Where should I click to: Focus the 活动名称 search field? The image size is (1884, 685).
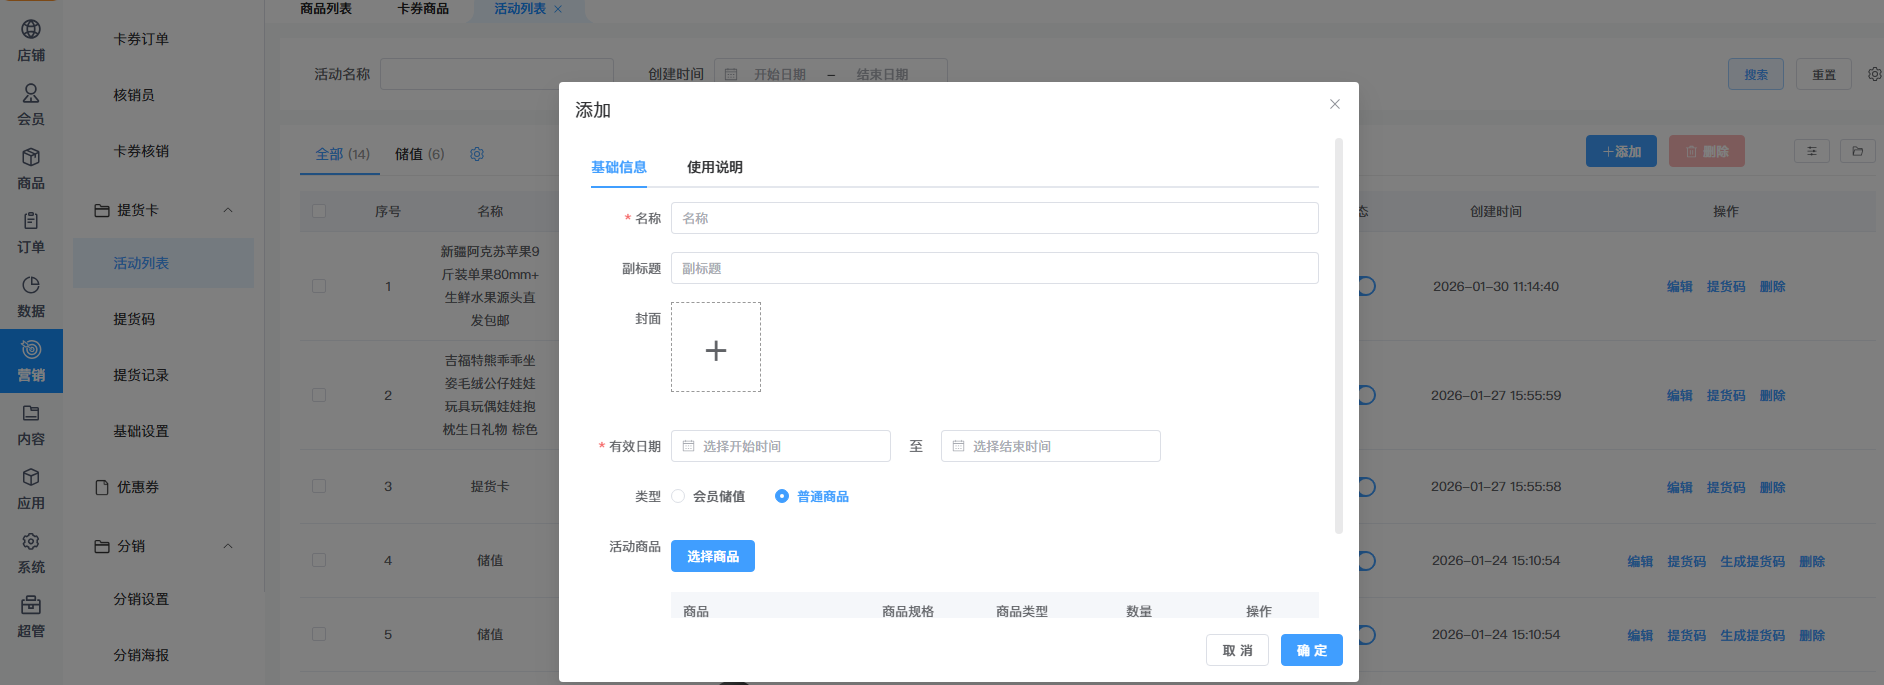(497, 74)
